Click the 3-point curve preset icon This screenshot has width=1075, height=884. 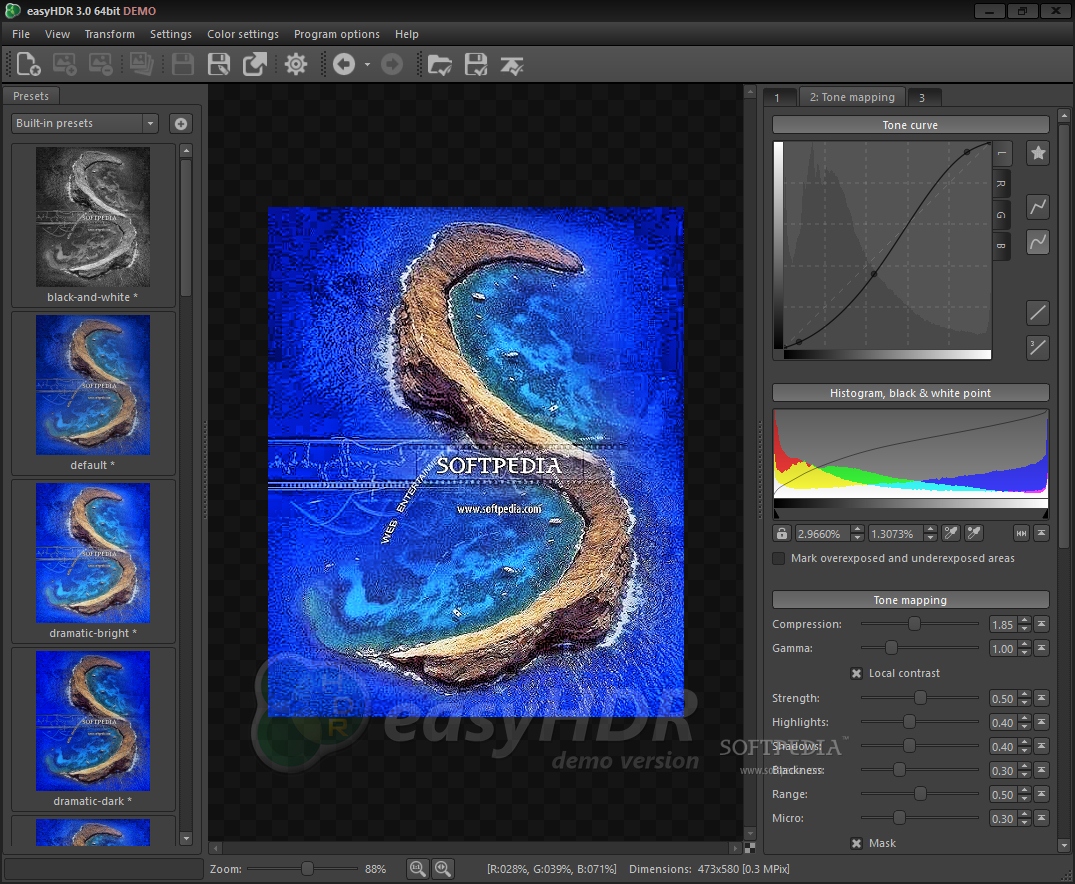(x=1038, y=348)
